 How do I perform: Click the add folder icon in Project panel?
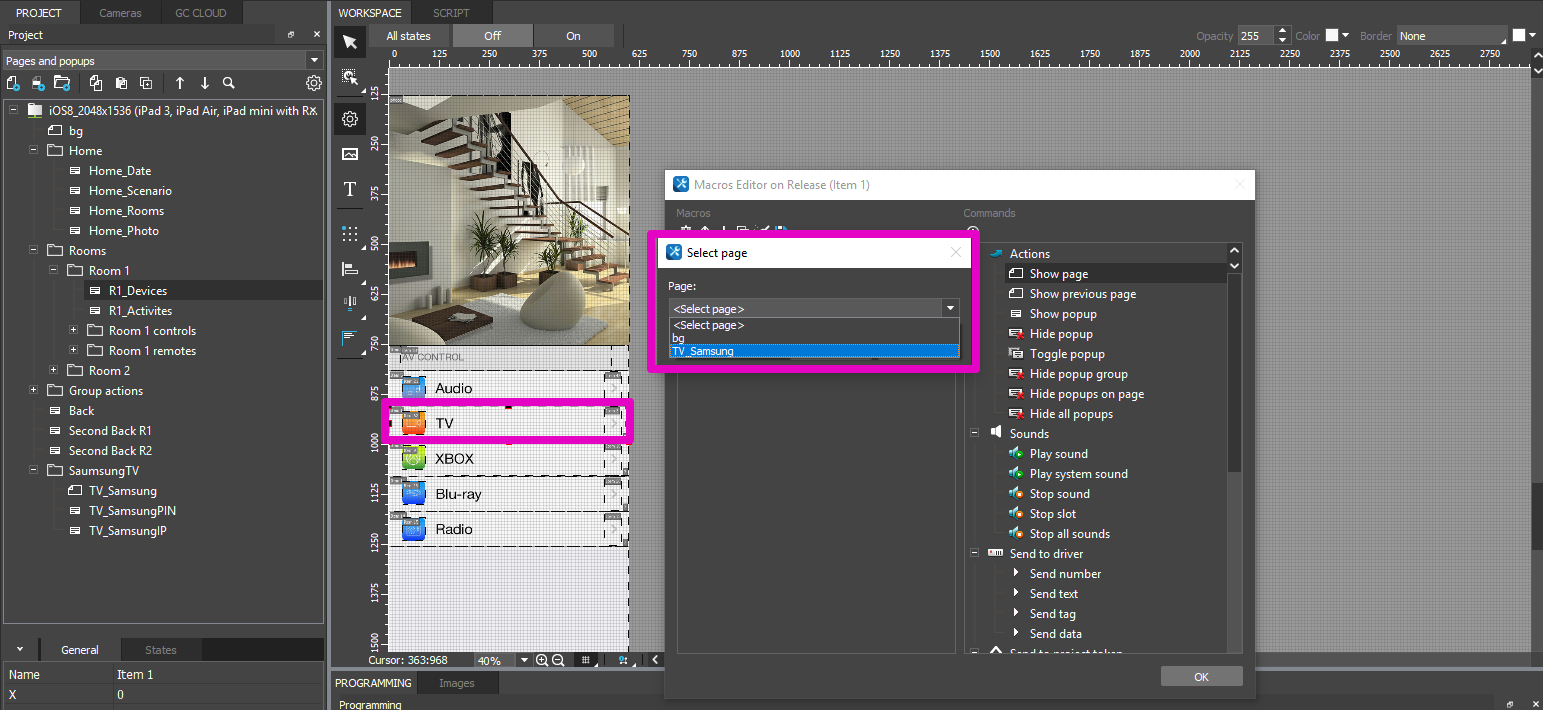coord(62,83)
